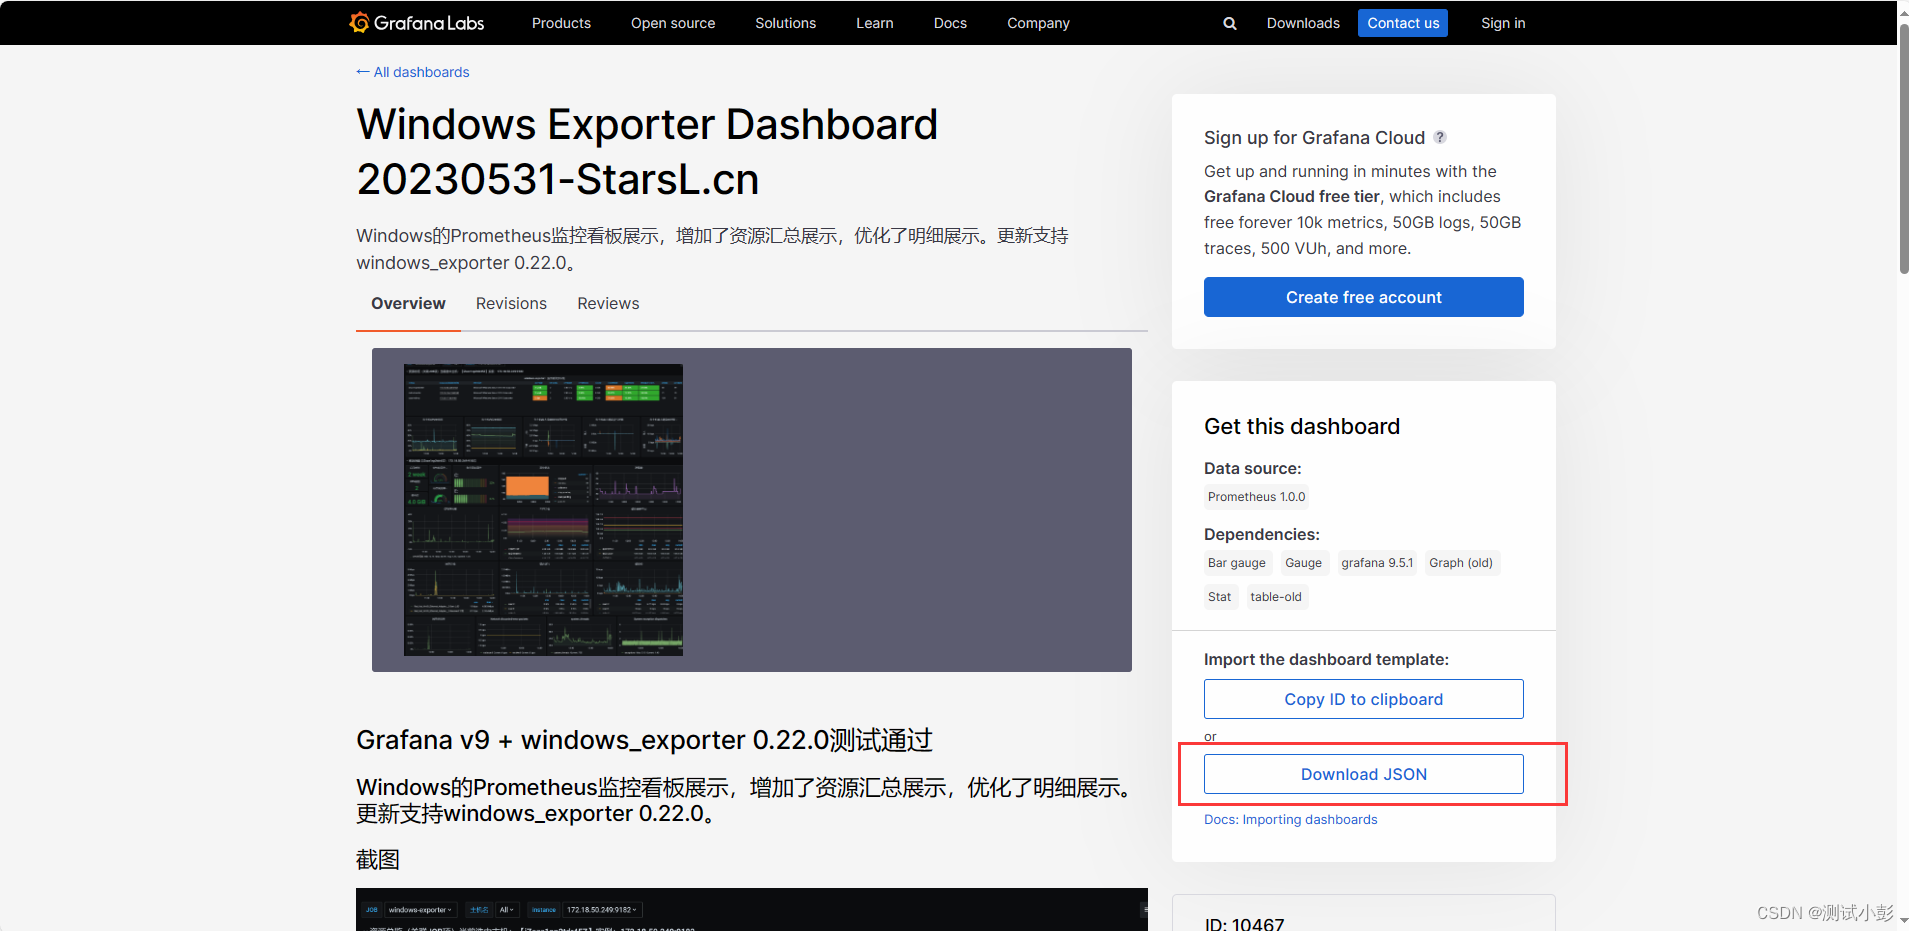
Task: Click the Bar gauge dependency tag
Action: [1237, 563]
